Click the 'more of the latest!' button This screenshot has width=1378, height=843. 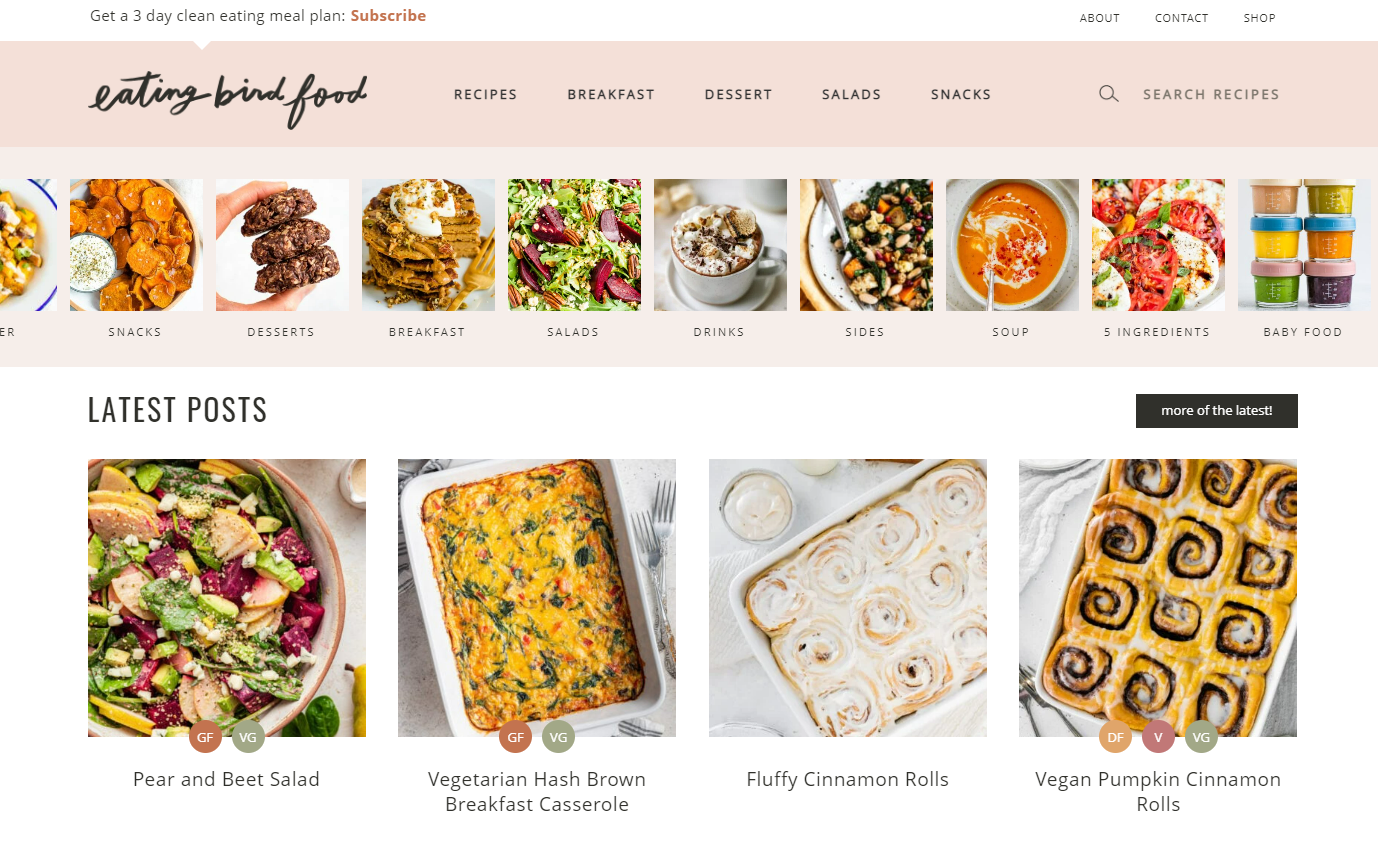1217,411
